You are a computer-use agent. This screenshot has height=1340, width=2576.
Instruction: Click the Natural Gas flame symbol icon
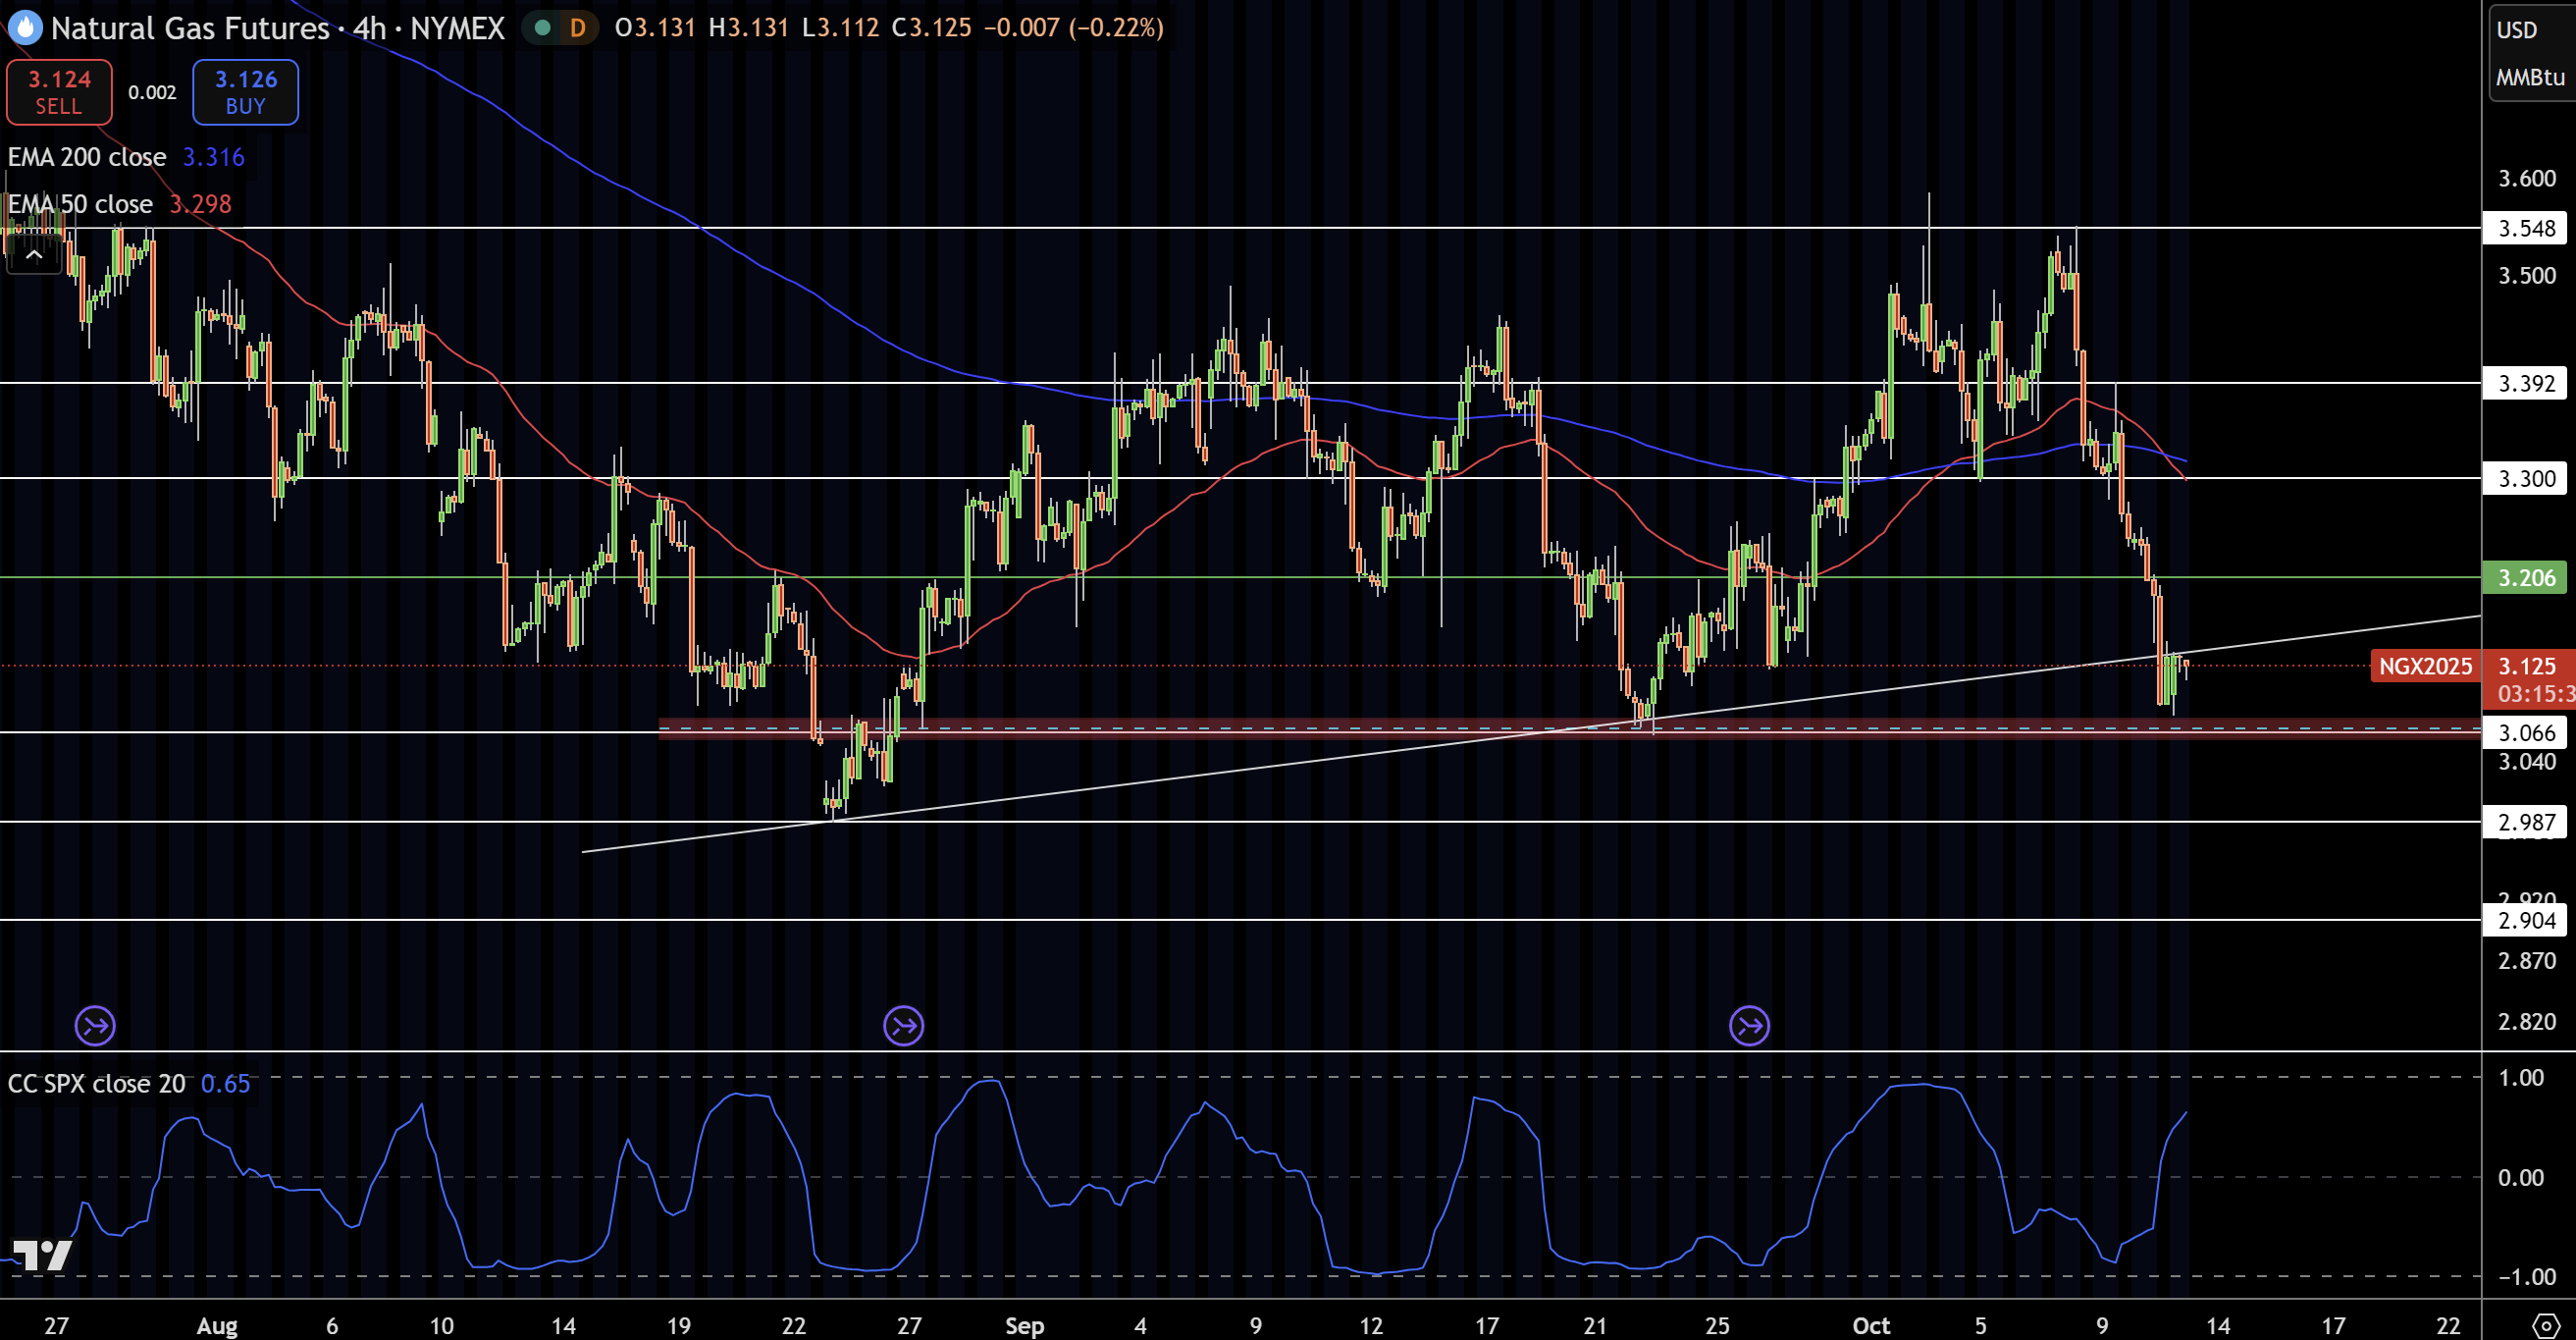point(25,27)
